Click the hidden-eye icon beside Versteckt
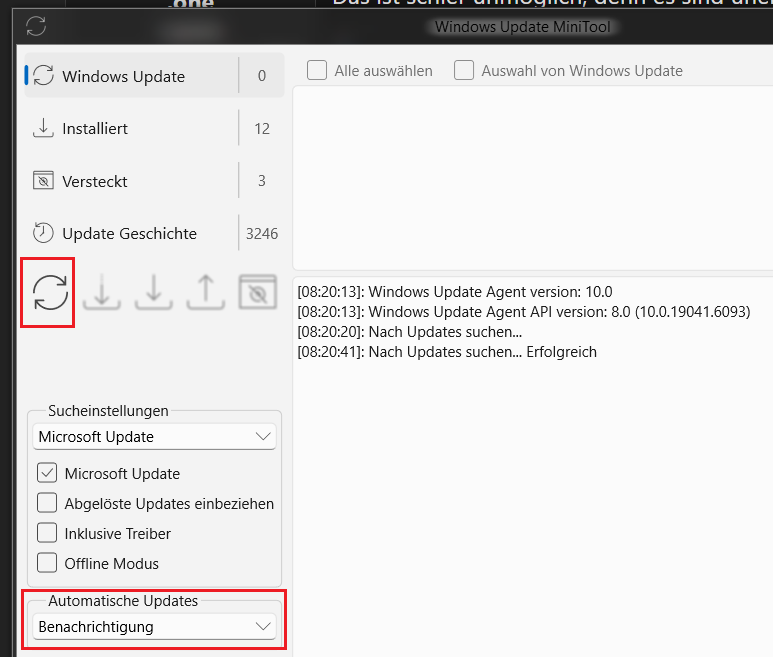 pyautogui.click(x=43, y=181)
